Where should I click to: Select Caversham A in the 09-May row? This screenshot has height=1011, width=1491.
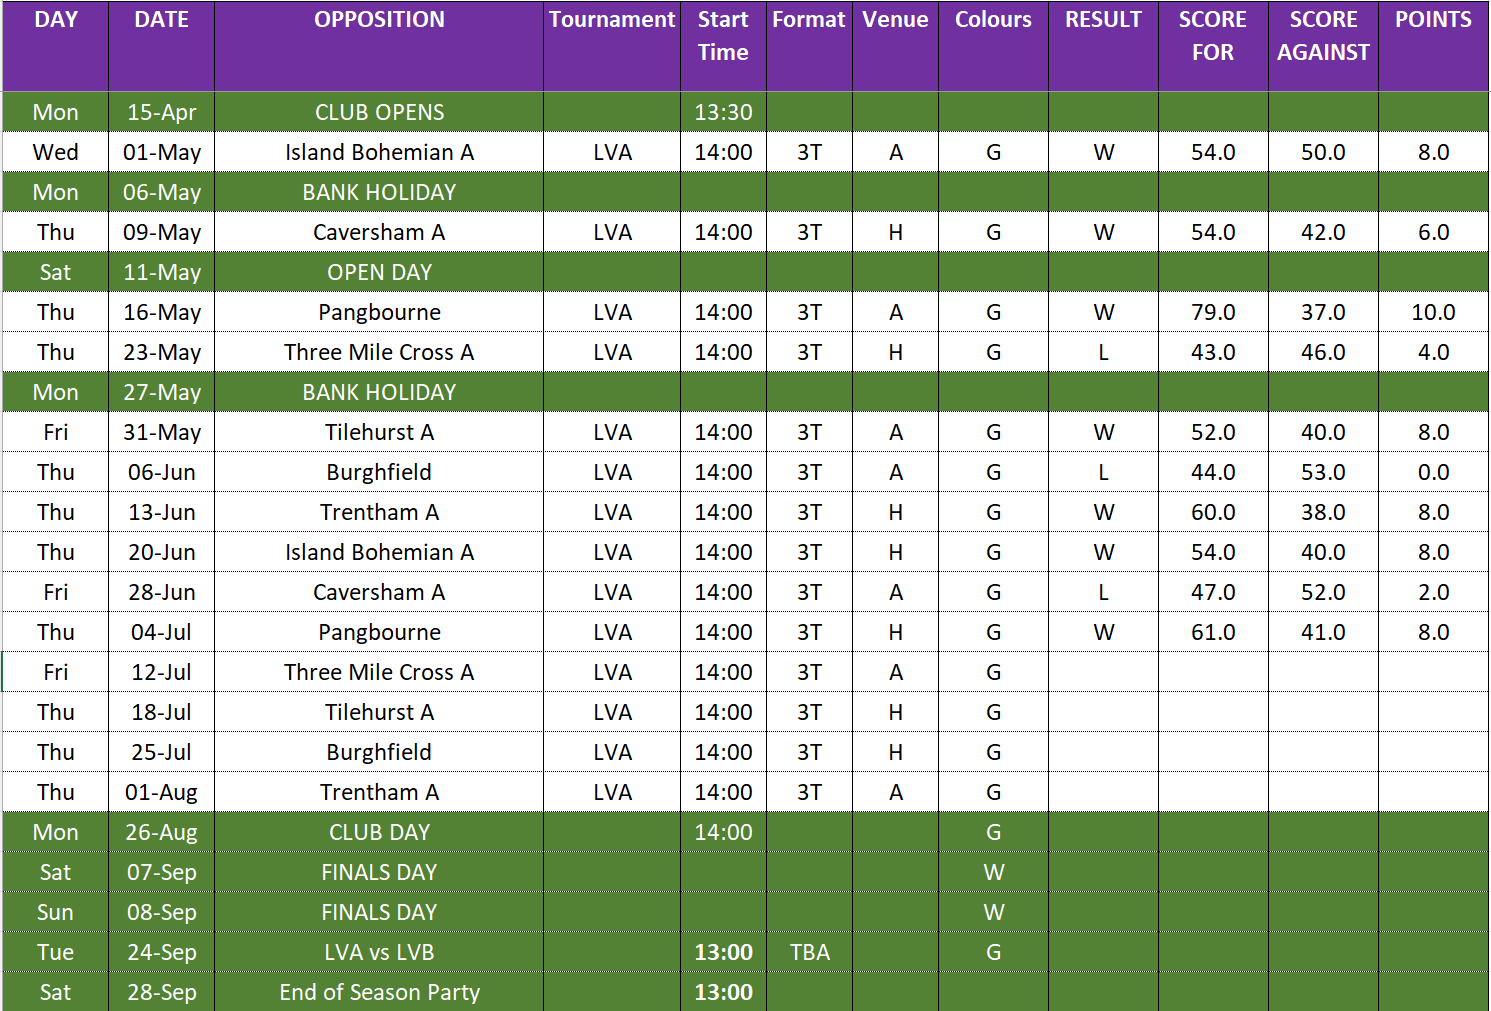pos(379,232)
